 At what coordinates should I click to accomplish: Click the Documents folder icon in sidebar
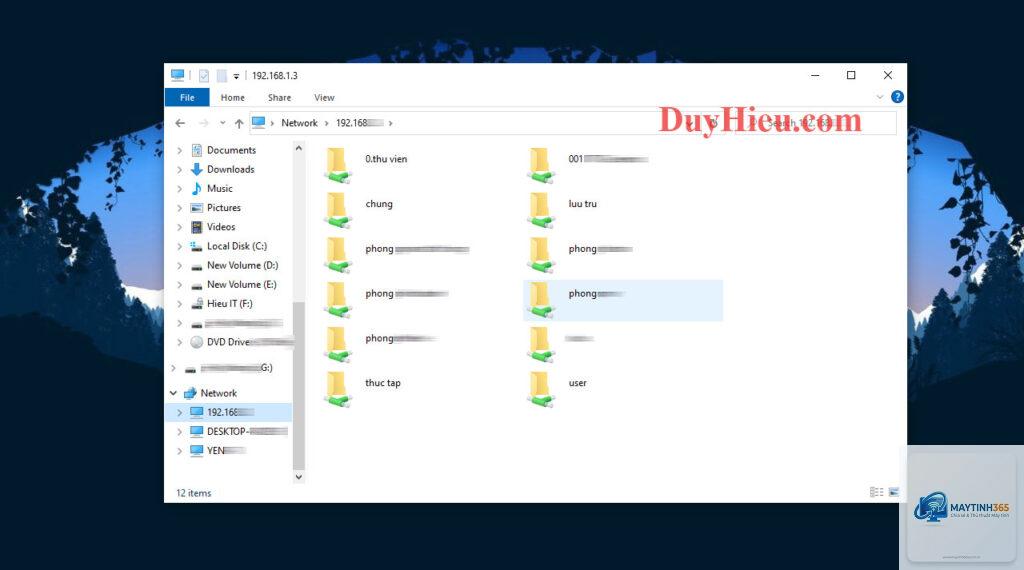pos(197,150)
